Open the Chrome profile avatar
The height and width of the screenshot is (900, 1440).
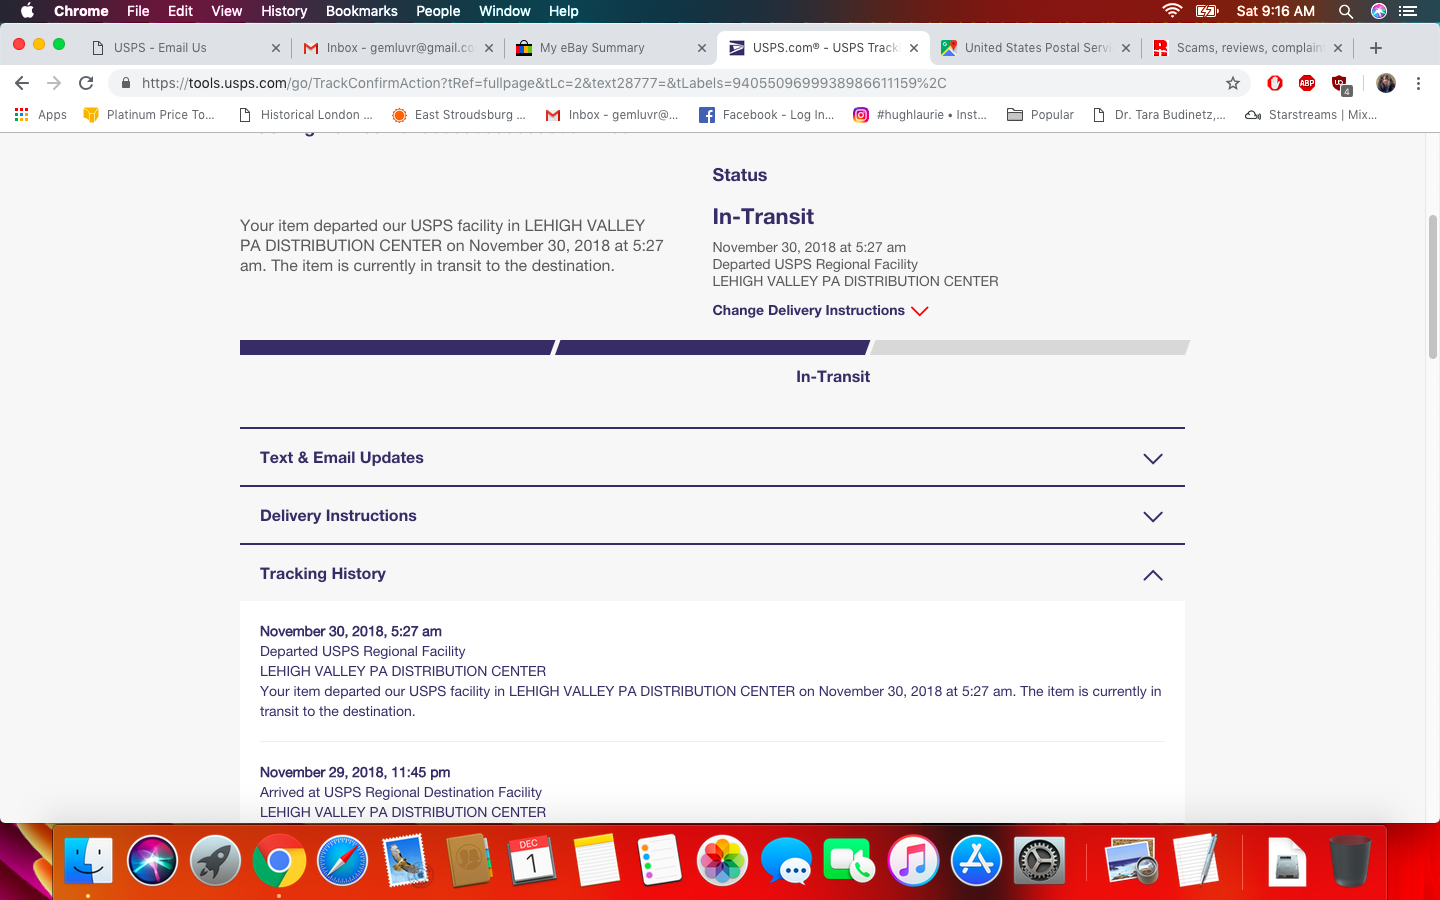[1386, 83]
